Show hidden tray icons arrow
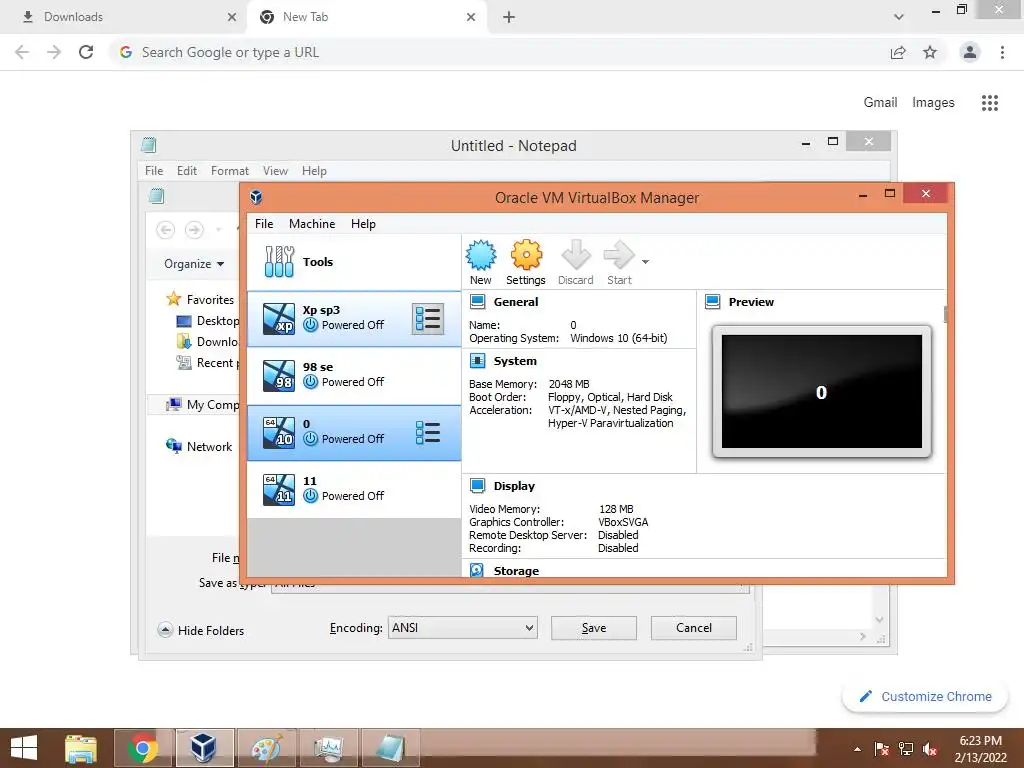1024x768 pixels. 857,749
